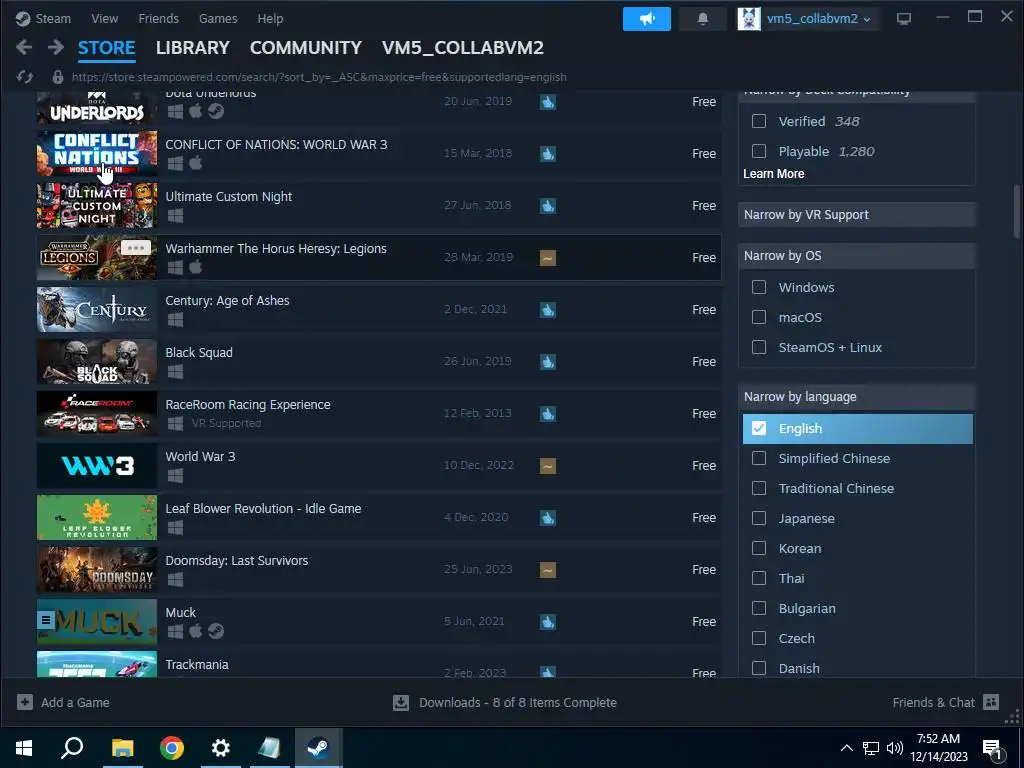Switch to Big Picture mode icon
The image size is (1024, 768).
click(904, 19)
